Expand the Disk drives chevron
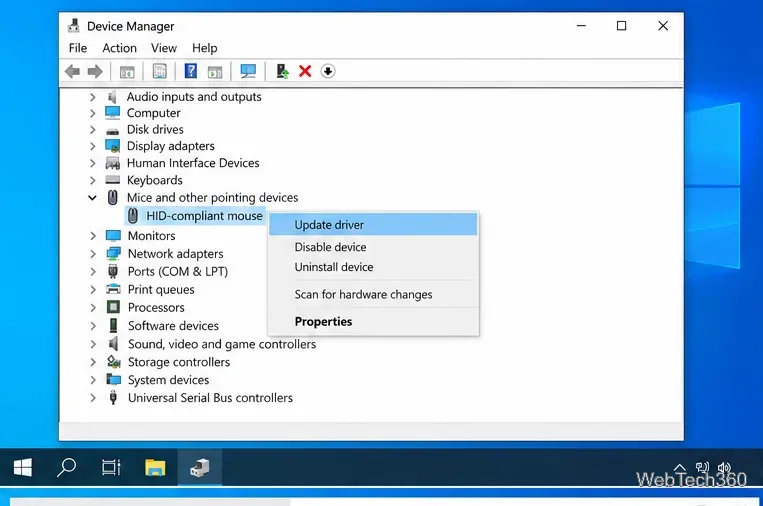 pos(92,130)
